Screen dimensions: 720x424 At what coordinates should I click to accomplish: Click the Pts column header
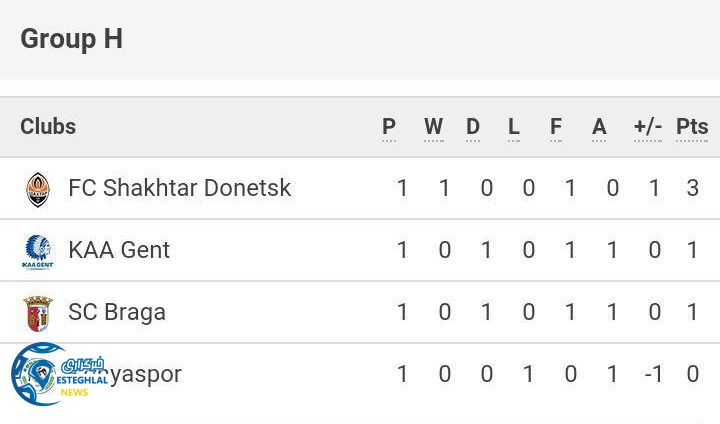click(x=692, y=127)
